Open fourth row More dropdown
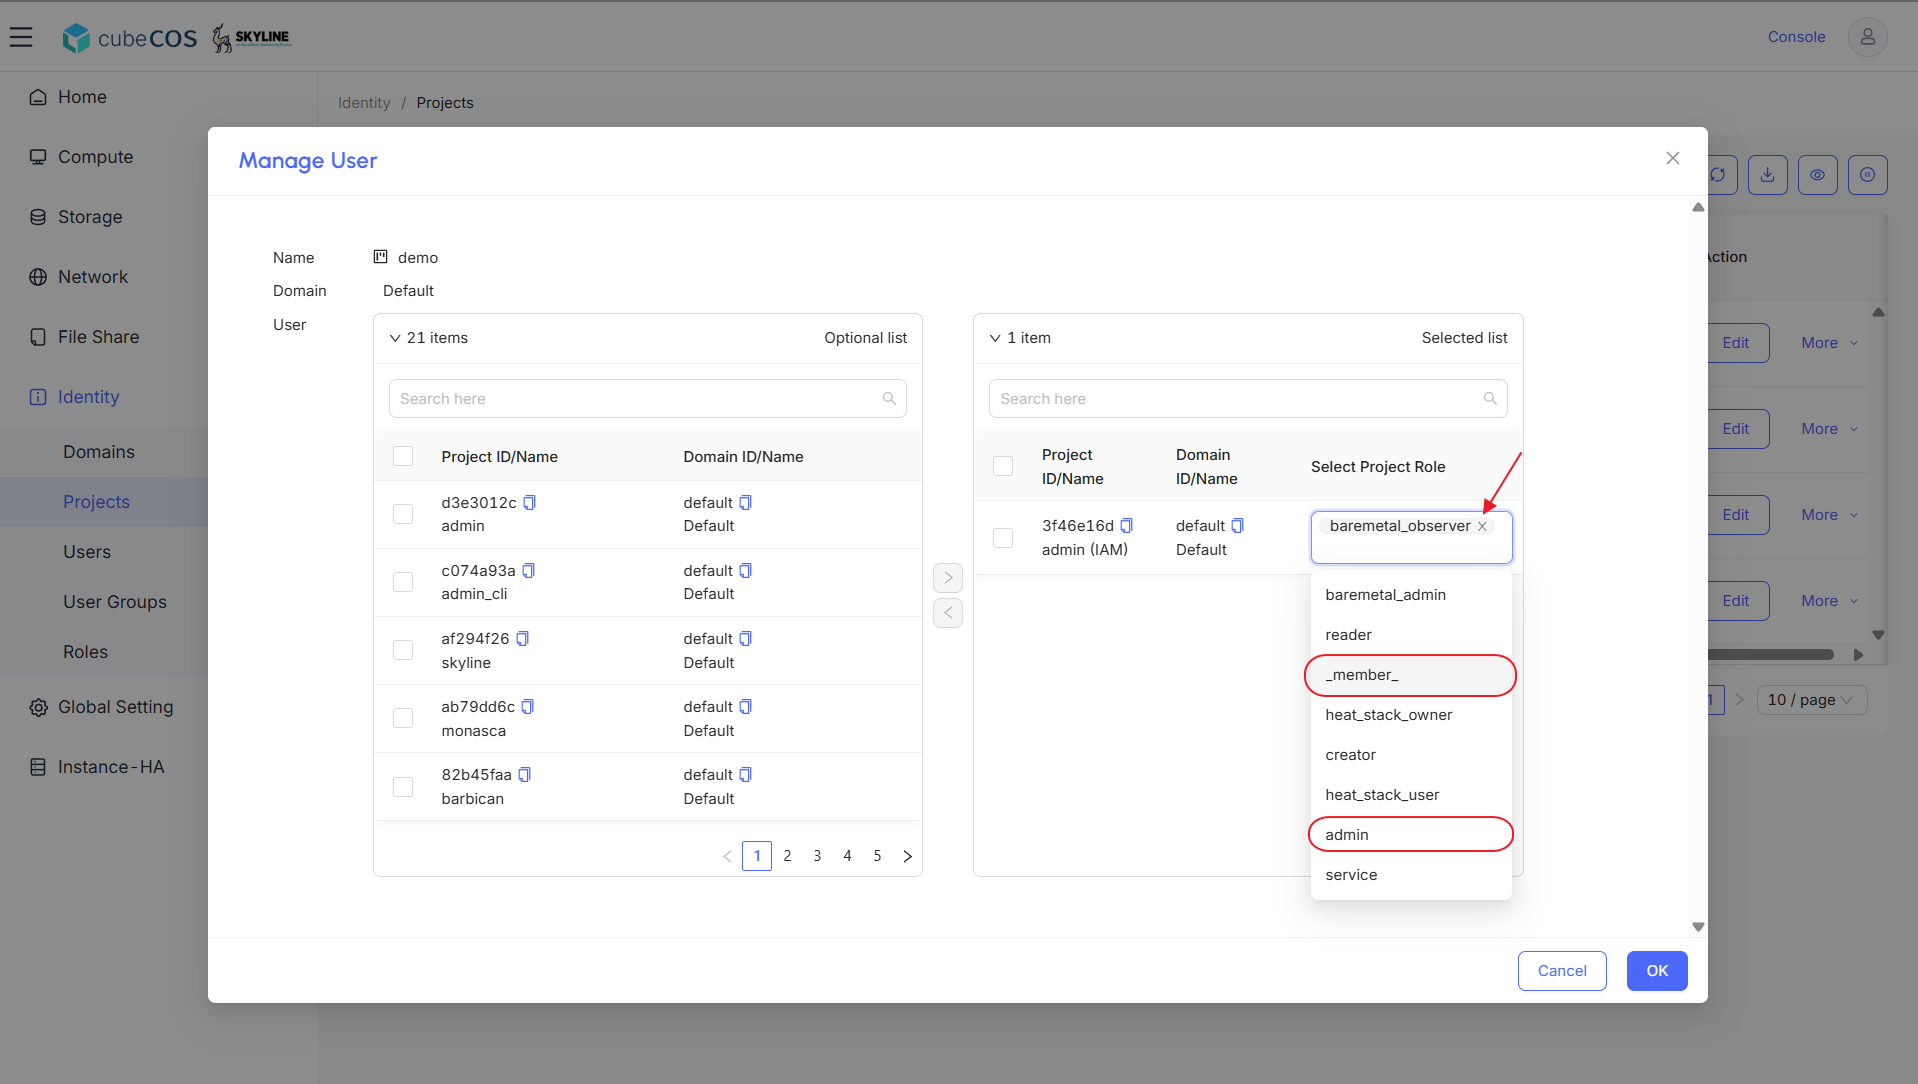1918x1084 pixels. [1829, 601]
